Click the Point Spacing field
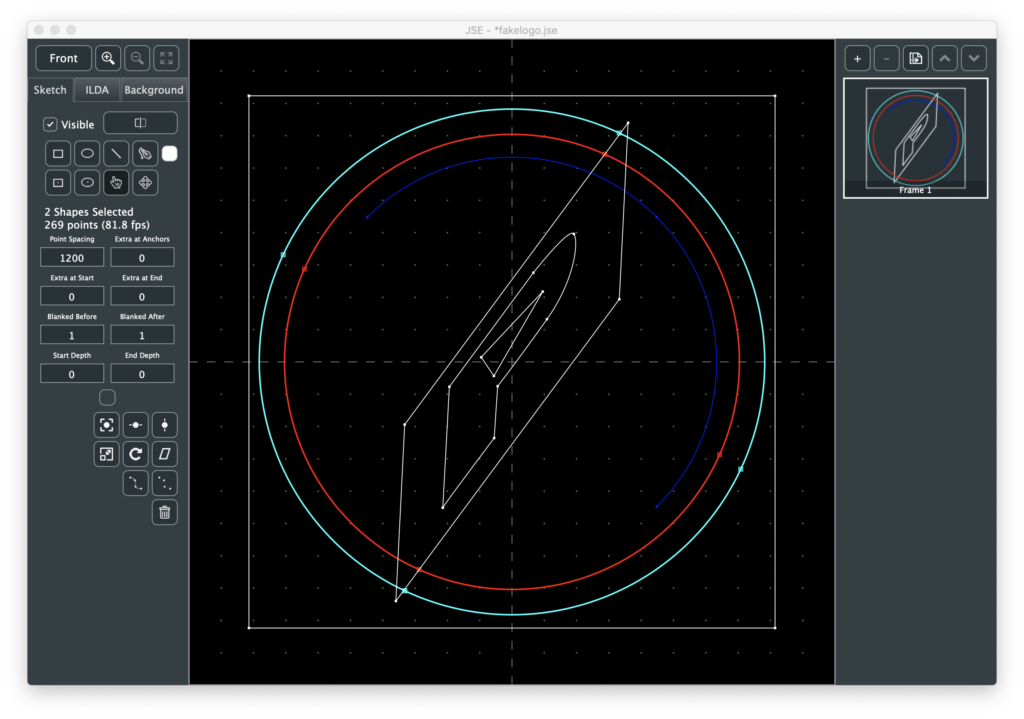 point(72,258)
